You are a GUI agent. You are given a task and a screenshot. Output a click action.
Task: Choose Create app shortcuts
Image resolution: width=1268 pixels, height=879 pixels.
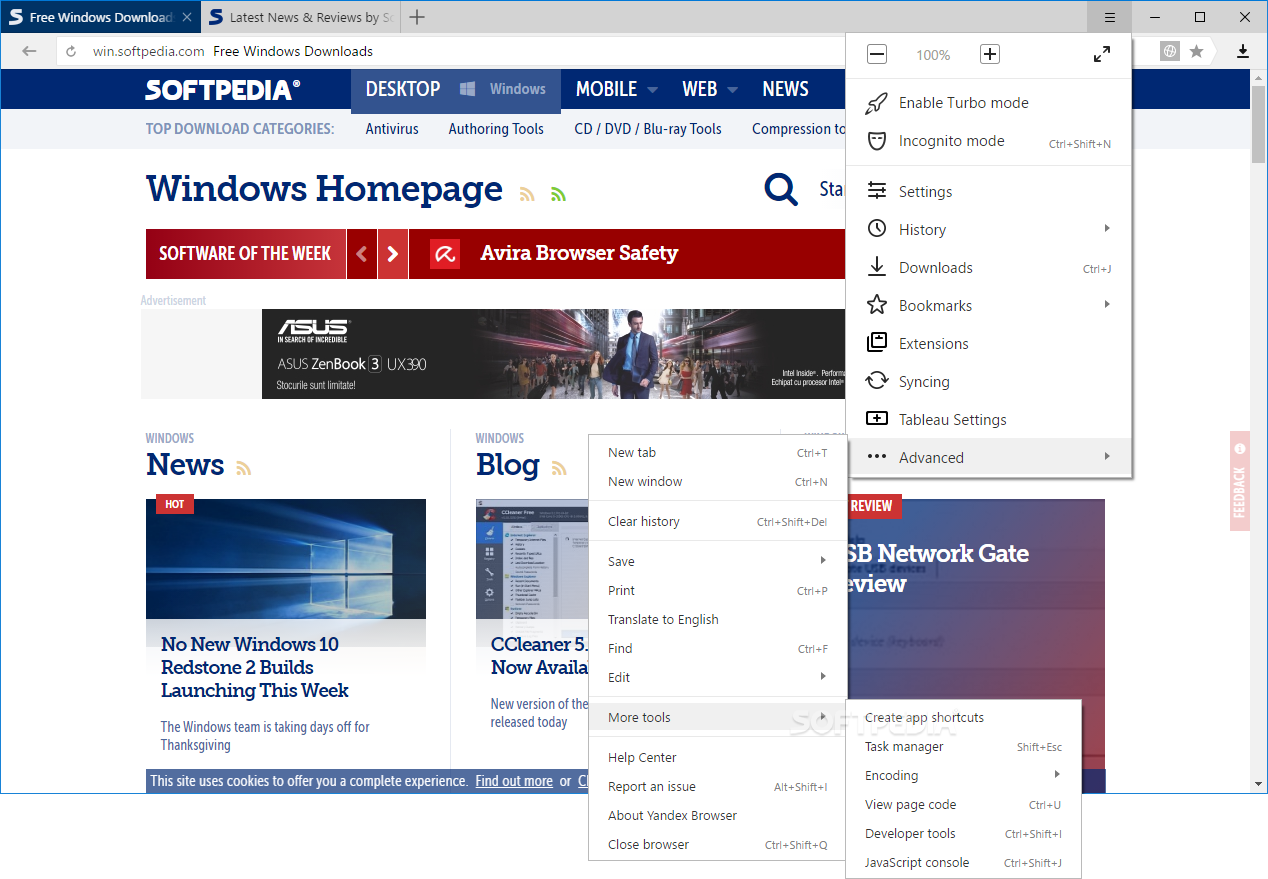pyautogui.click(x=963, y=718)
